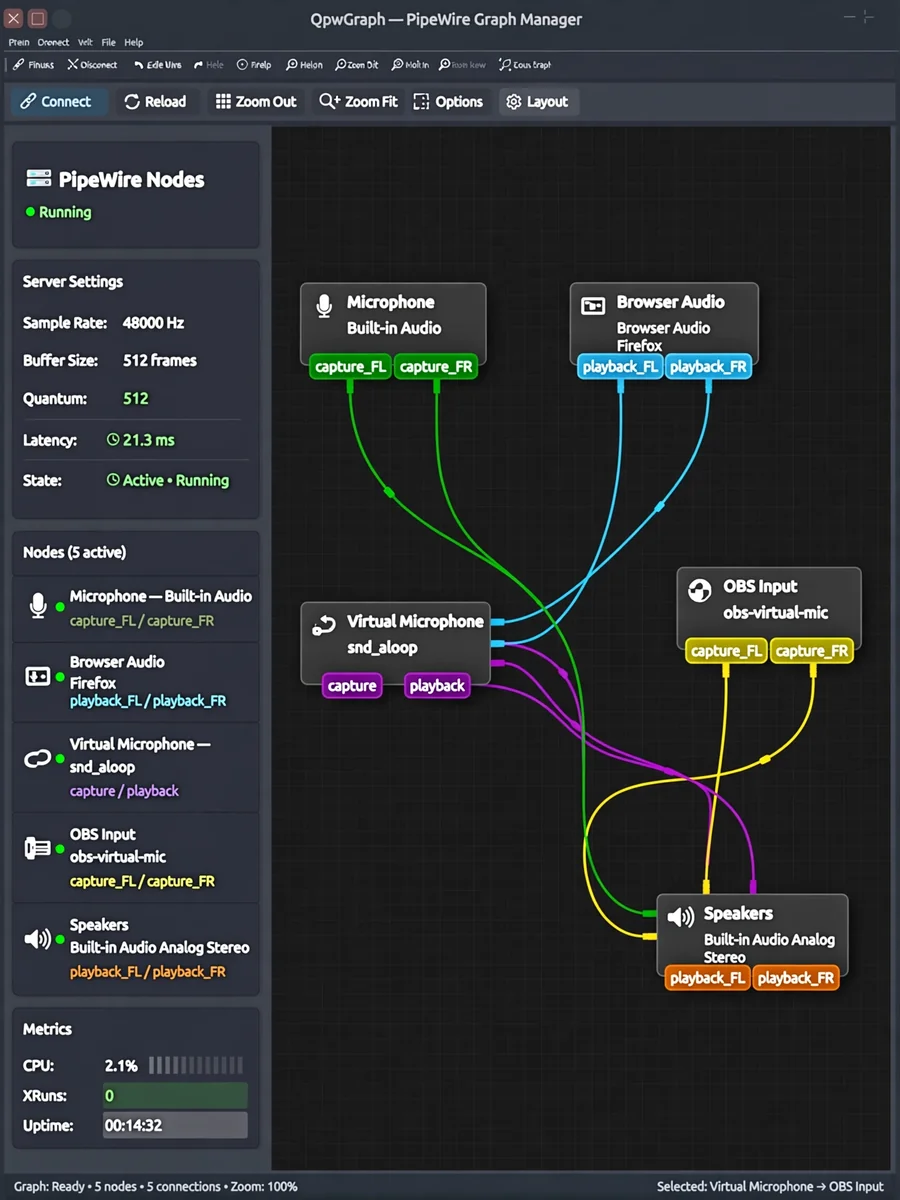Select Browser Audio's playback_FR port

[x=707, y=367]
